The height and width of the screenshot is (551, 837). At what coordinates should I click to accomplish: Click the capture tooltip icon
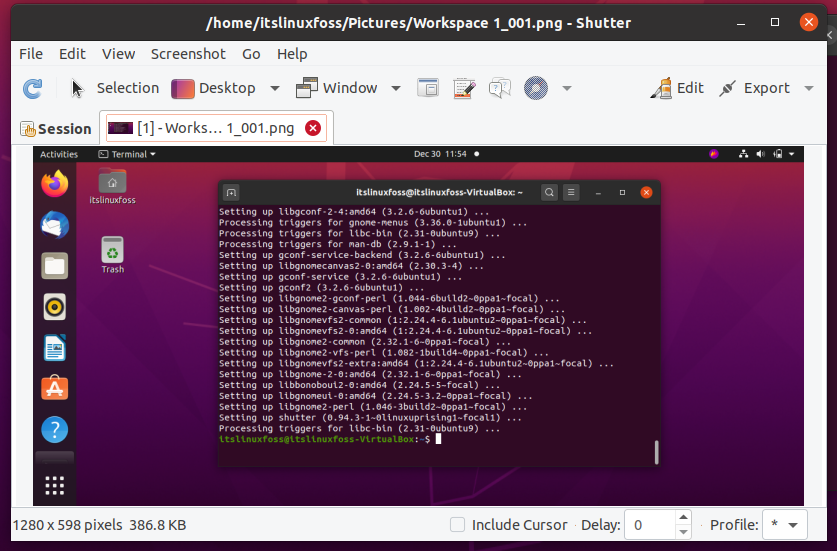point(500,88)
